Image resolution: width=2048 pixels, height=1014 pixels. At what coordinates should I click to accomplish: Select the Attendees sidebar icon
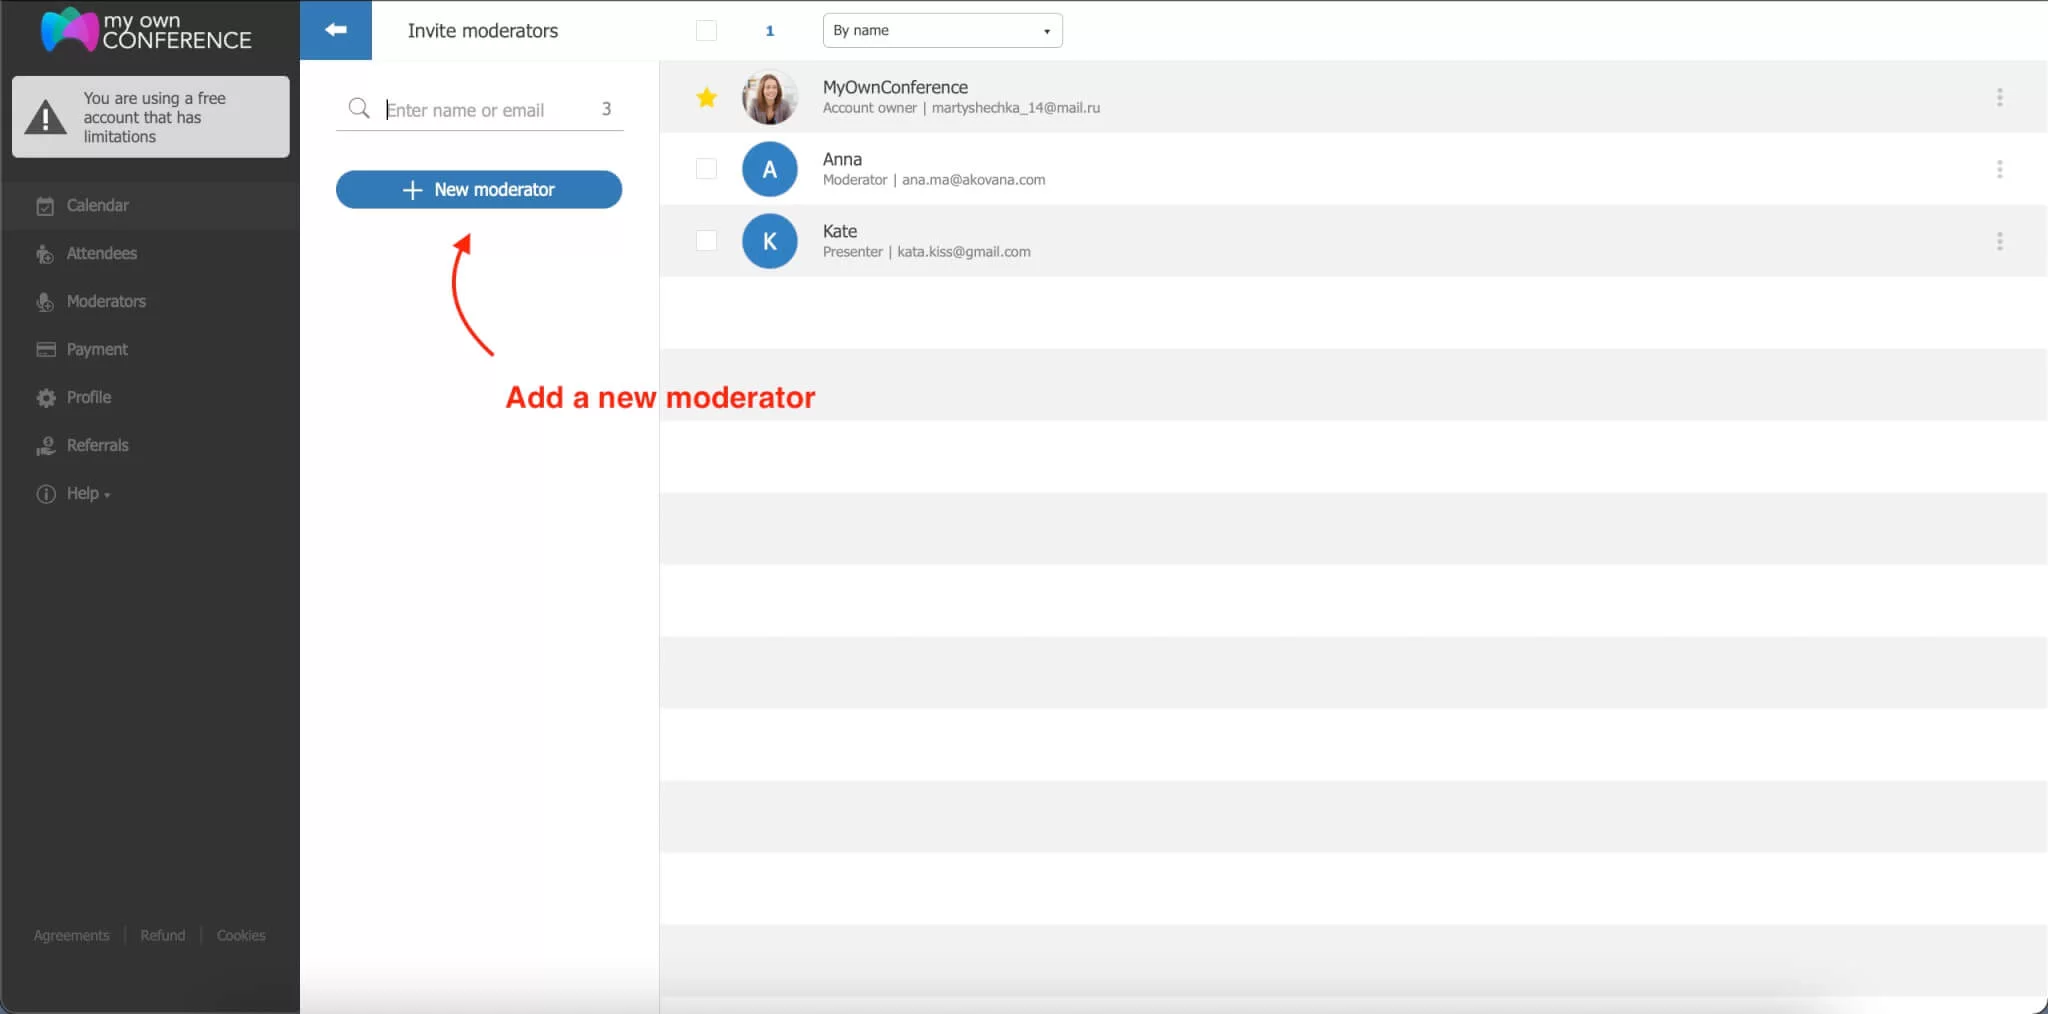(x=46, y=253)
